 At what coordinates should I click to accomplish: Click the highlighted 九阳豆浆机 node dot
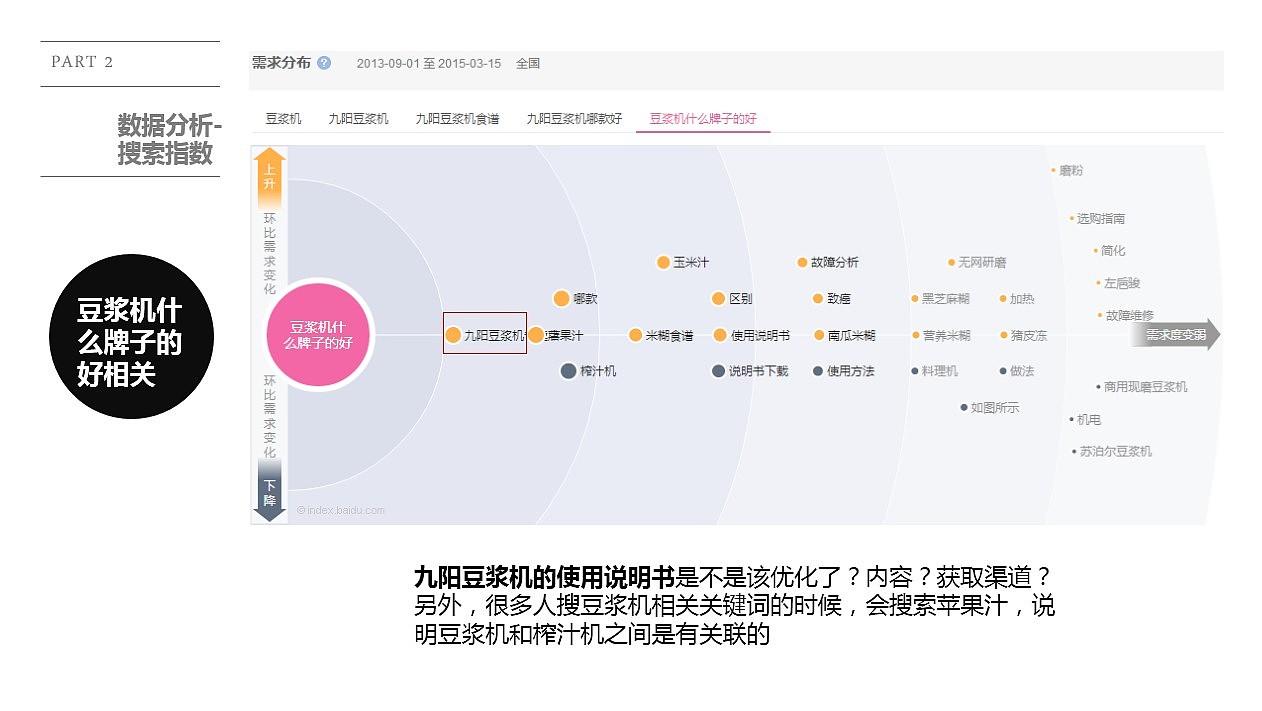click(456, 335)
